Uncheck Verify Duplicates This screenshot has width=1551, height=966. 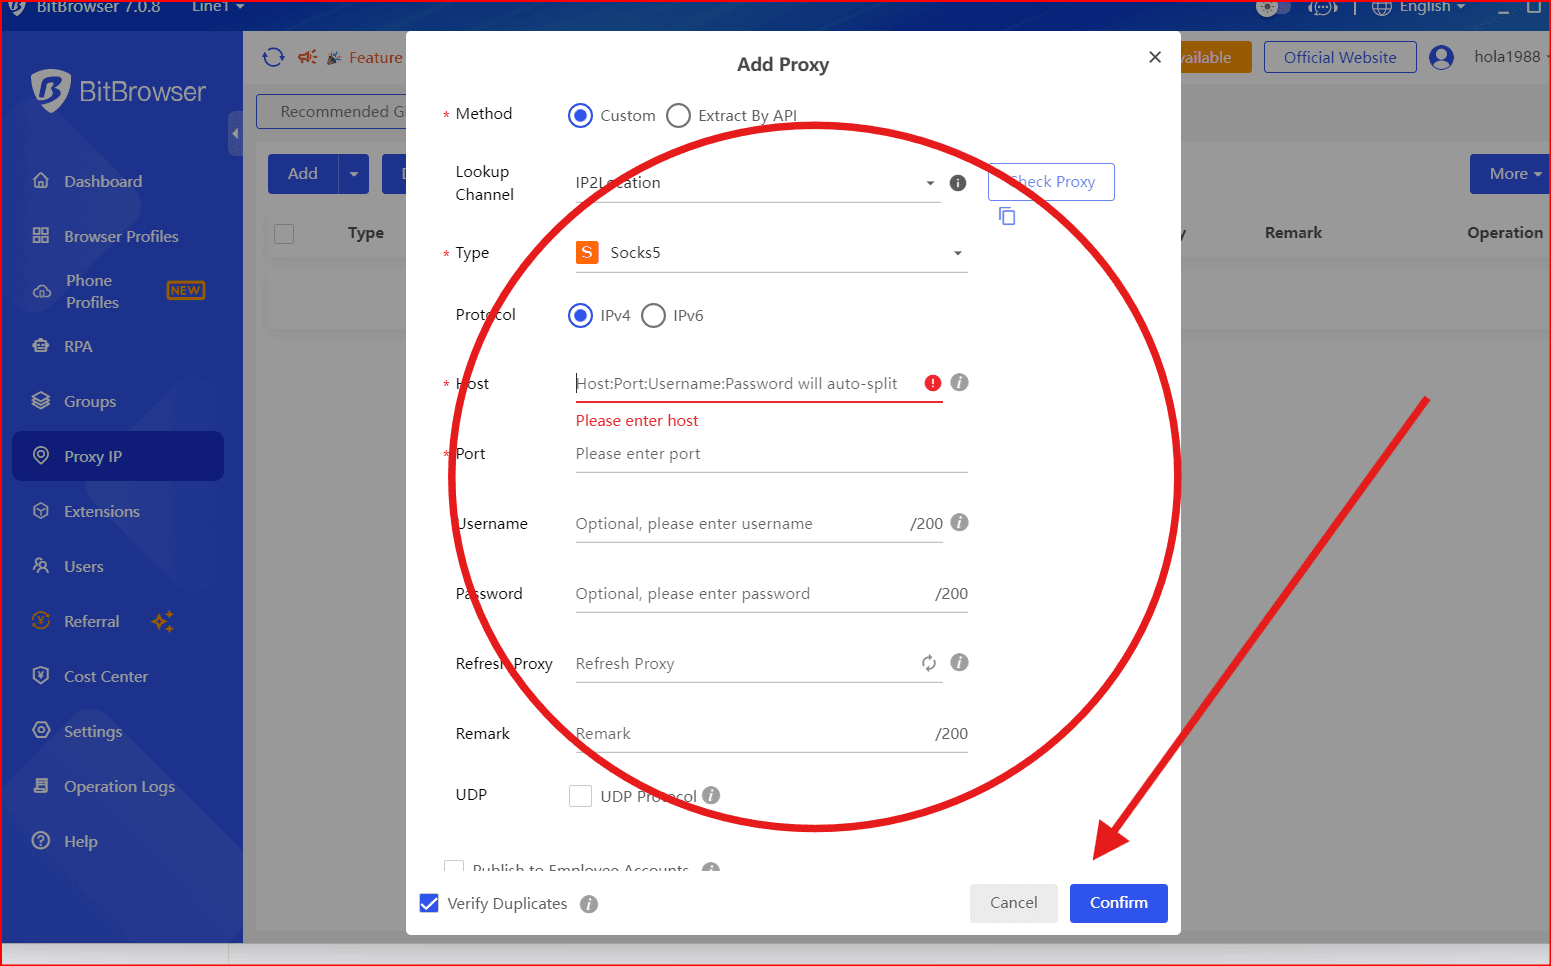click(429, 904)
